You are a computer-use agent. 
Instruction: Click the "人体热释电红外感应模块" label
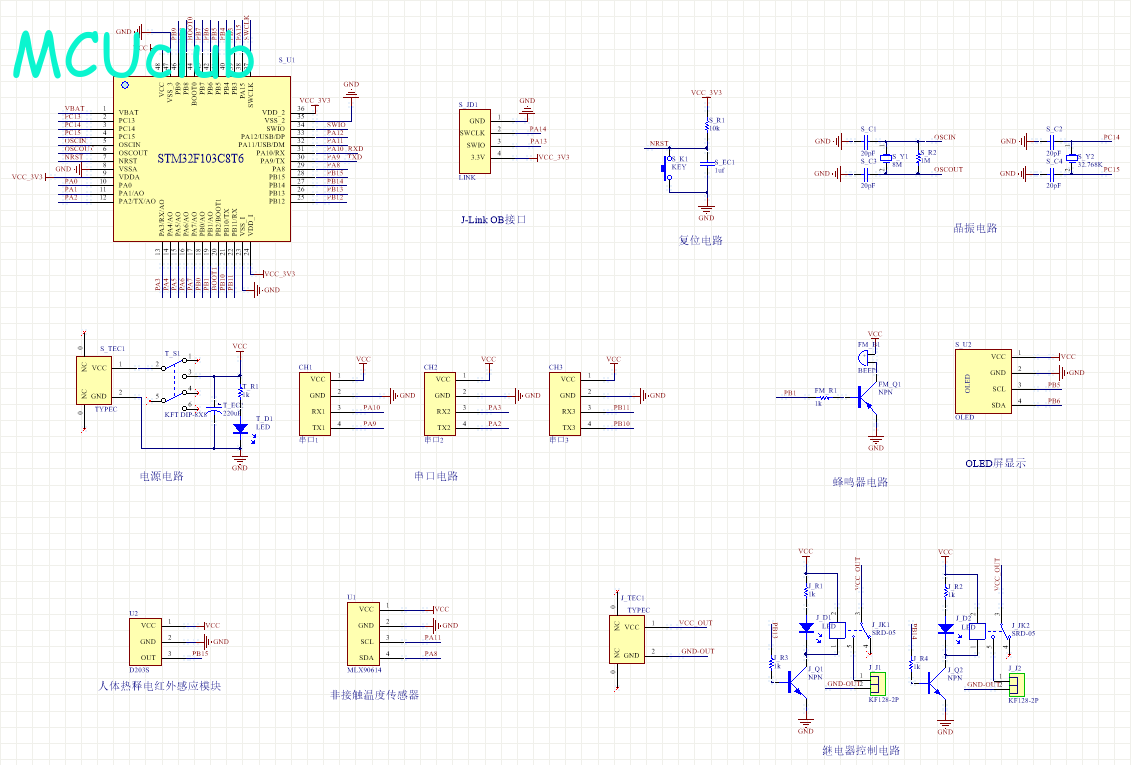[159, 686]
